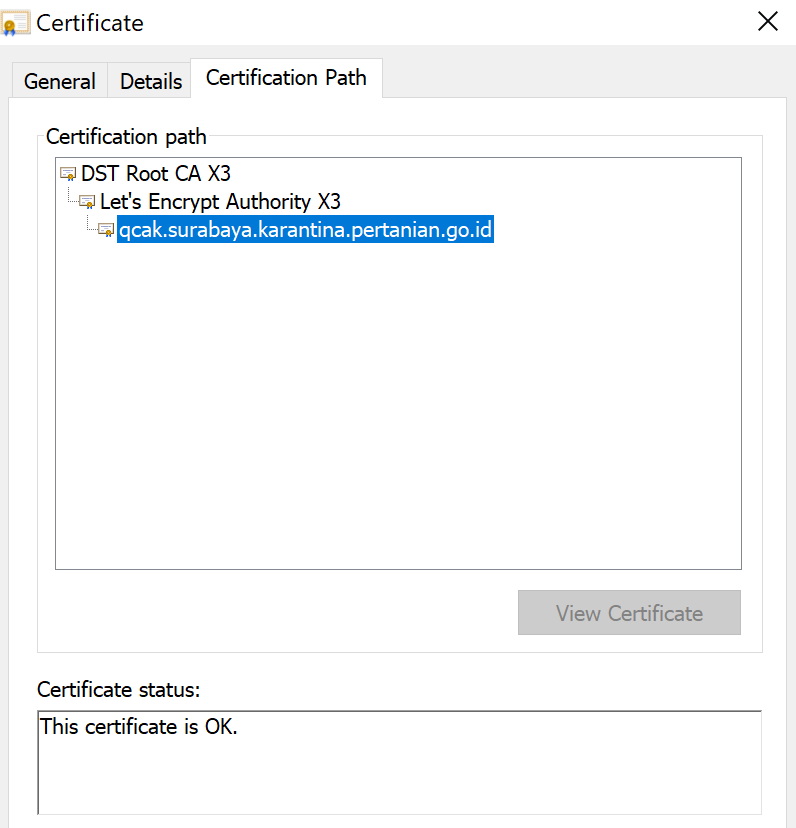The image size is (796, 828).
Task: Switch to the General tab
Action: [x=59, y=81]
